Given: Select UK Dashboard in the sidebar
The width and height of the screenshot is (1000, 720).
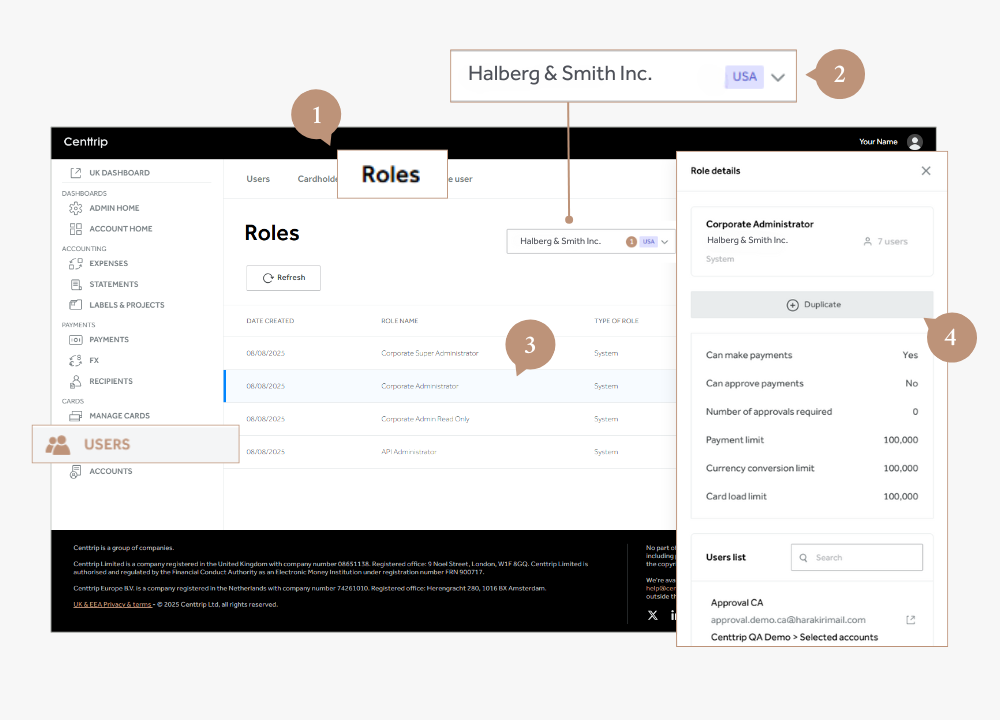Looking at the screenshot, I should coord(119,173).
